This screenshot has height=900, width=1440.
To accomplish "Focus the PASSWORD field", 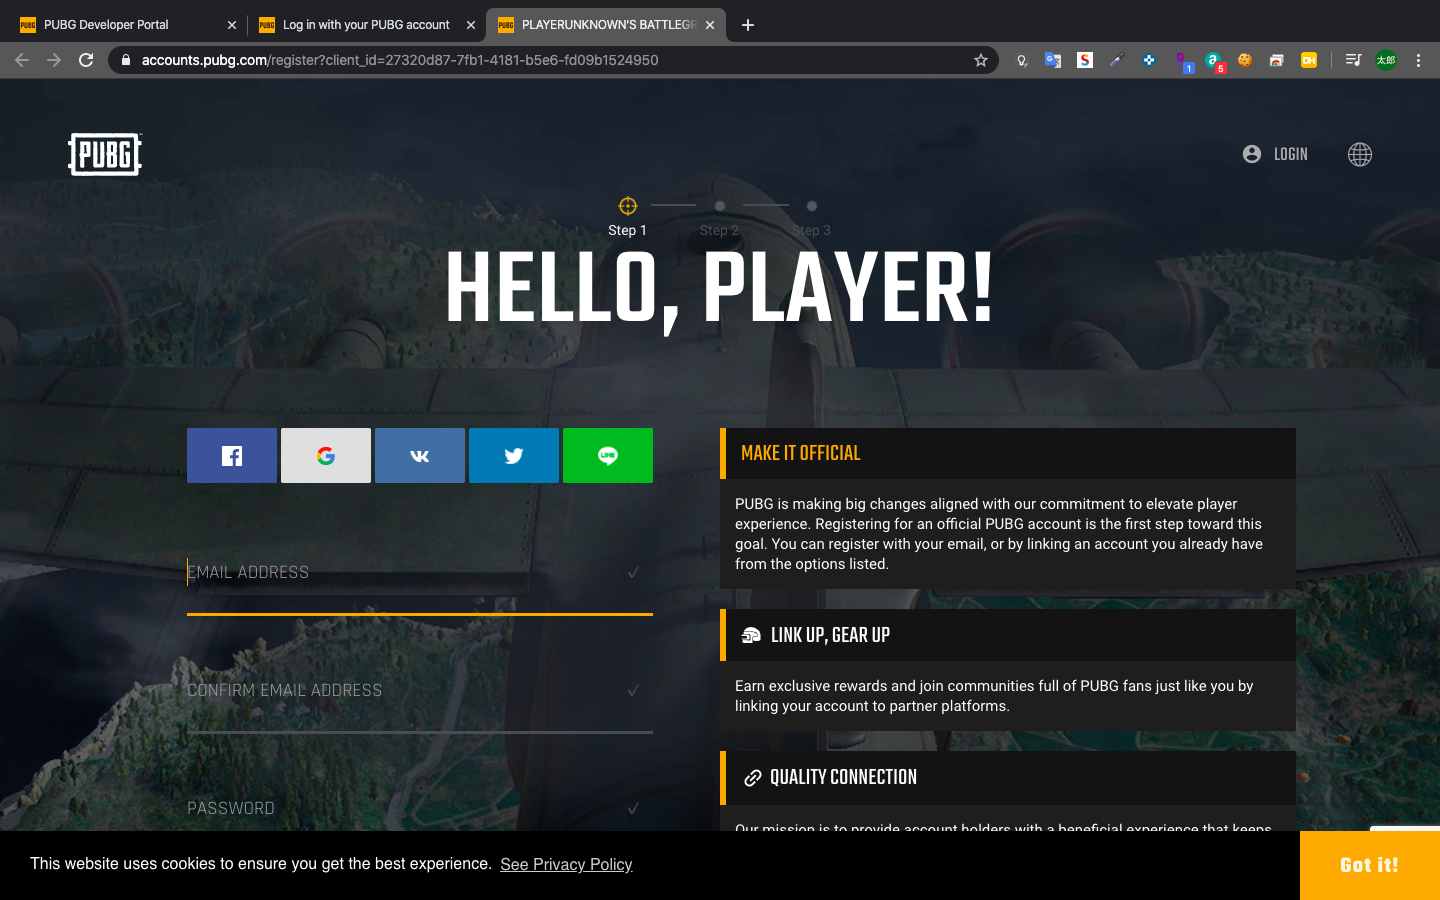I will pos(420,808).
